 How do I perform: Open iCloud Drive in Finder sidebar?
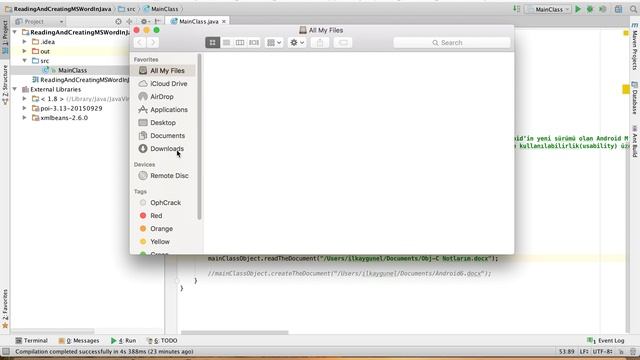(163, 84)
